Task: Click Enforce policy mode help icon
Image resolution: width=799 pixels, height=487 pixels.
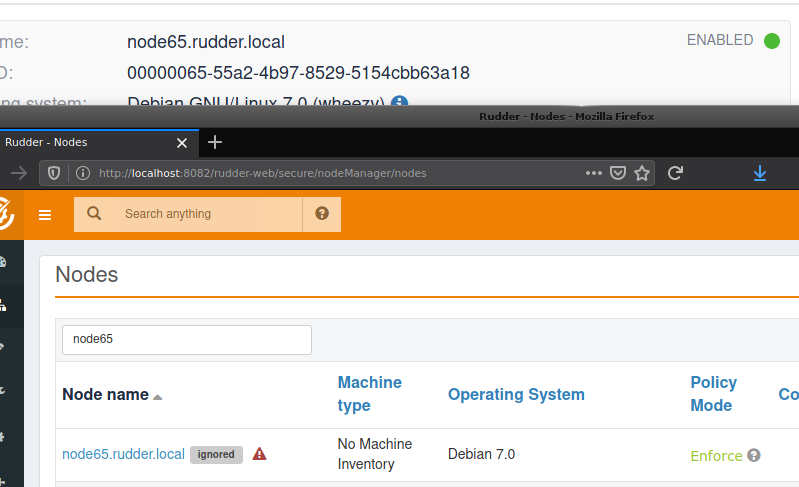Action: click(754, 455)
